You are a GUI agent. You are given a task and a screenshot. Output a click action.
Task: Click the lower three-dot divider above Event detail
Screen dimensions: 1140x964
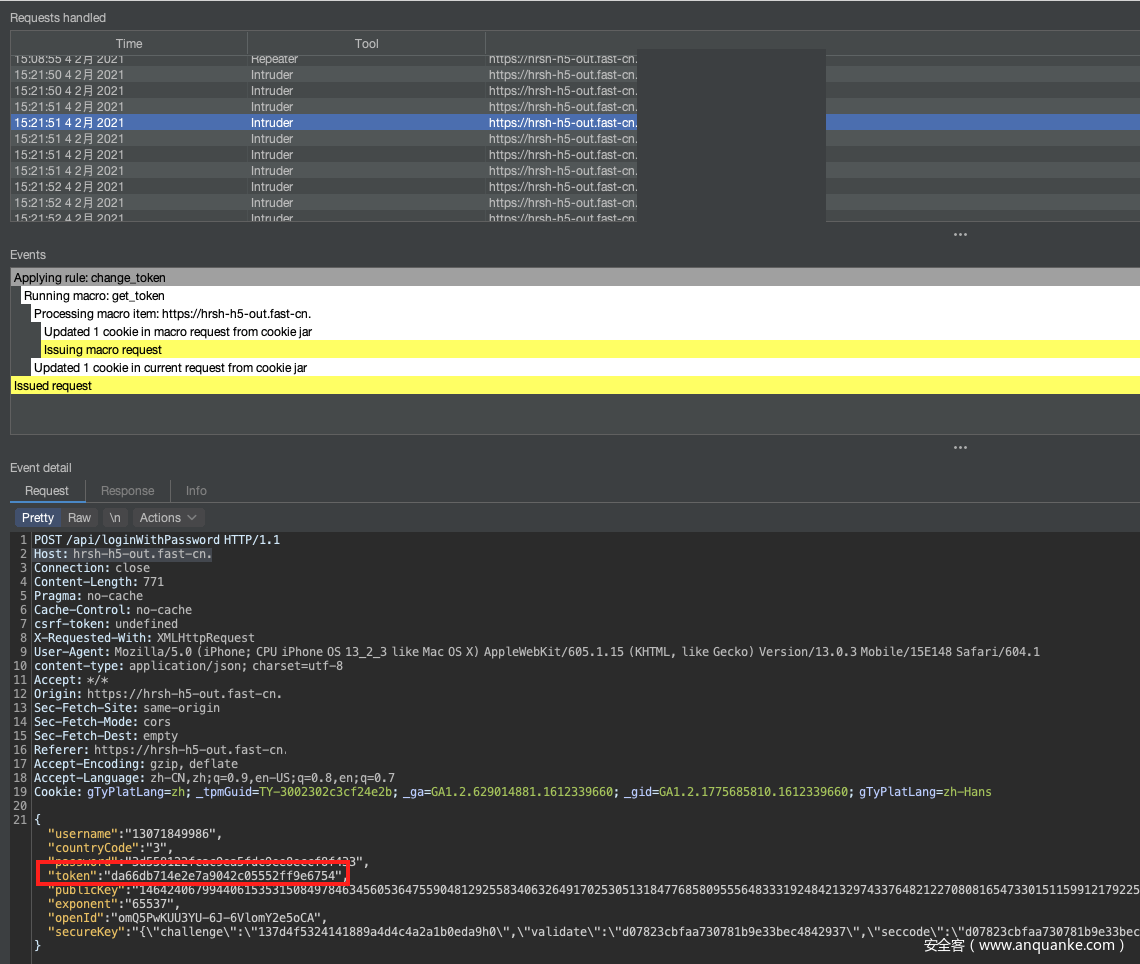coord(960,448)
